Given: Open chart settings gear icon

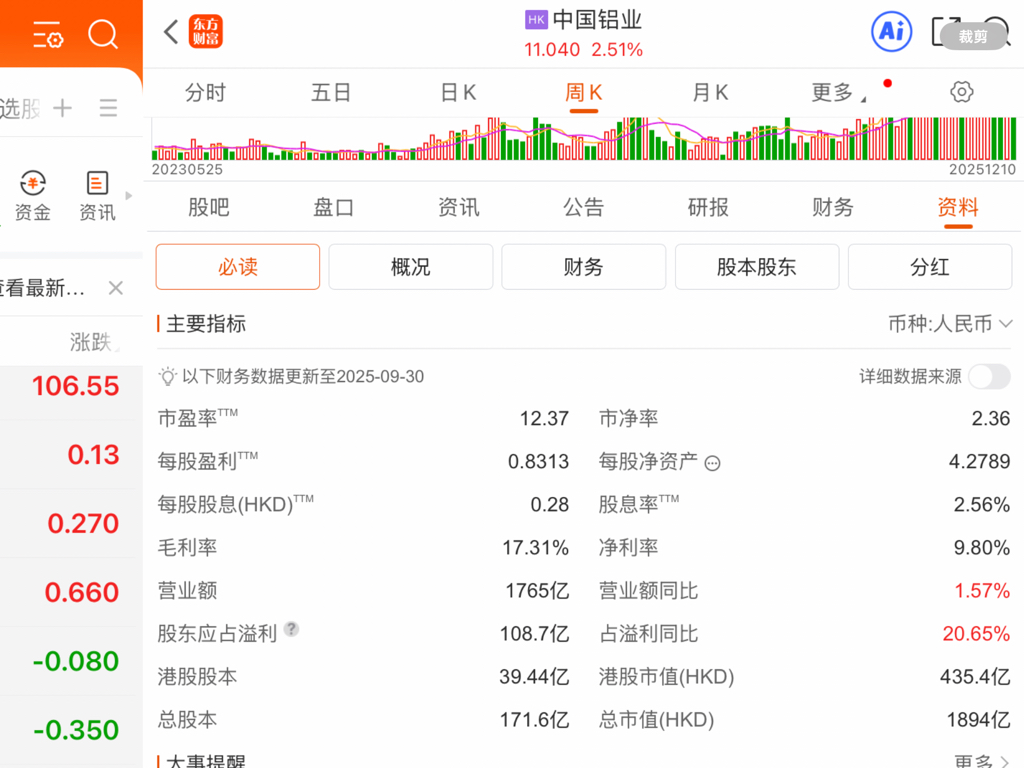Looking at the screenshot, I should 961,92.
